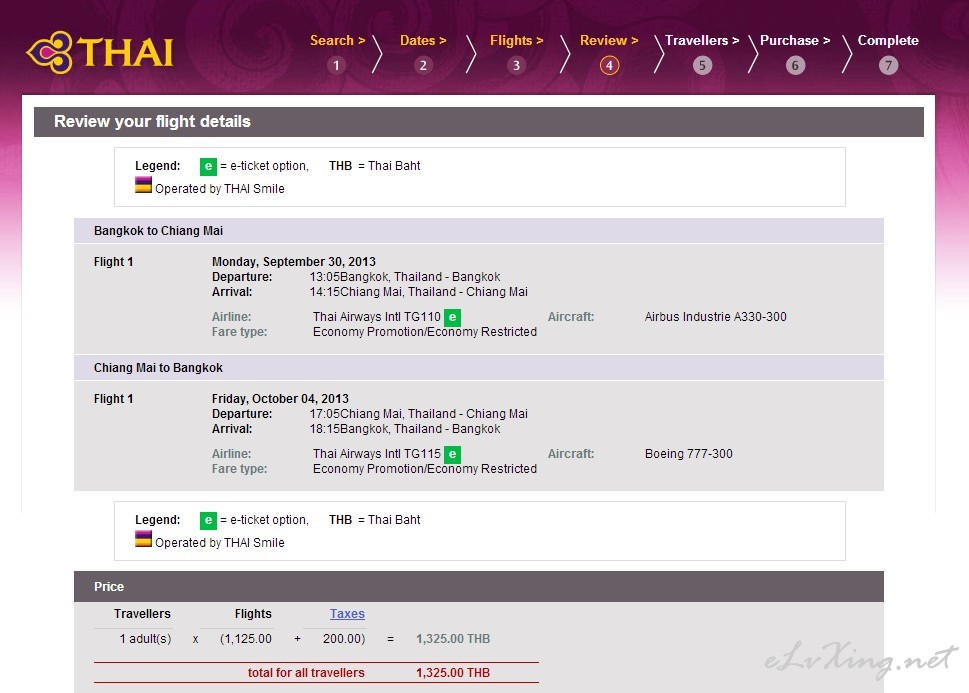Click the flight fare value 1,125.00
The width and height of the screenshot is (969, 693).
(248, 639)
